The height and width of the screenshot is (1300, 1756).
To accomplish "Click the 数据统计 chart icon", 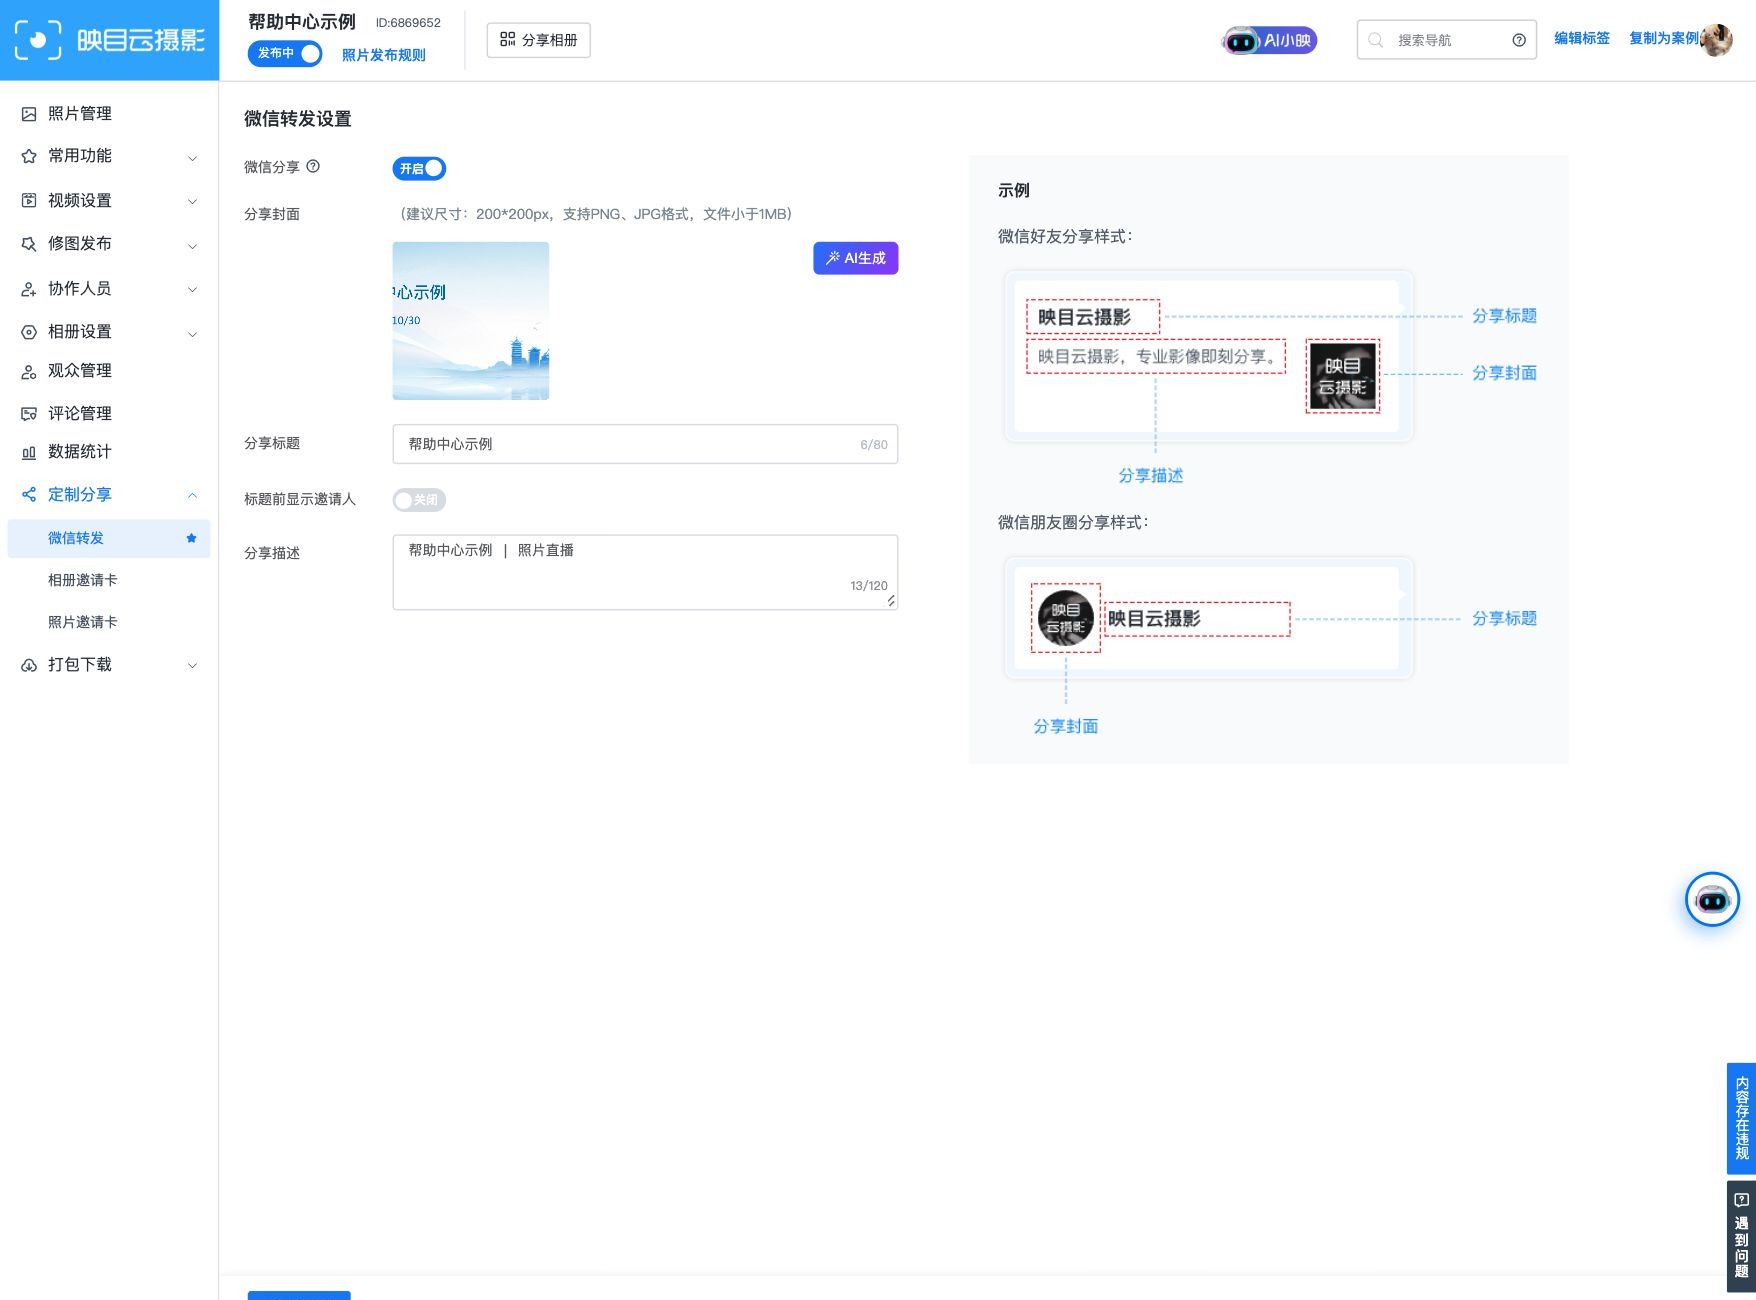I will point(29,452).
